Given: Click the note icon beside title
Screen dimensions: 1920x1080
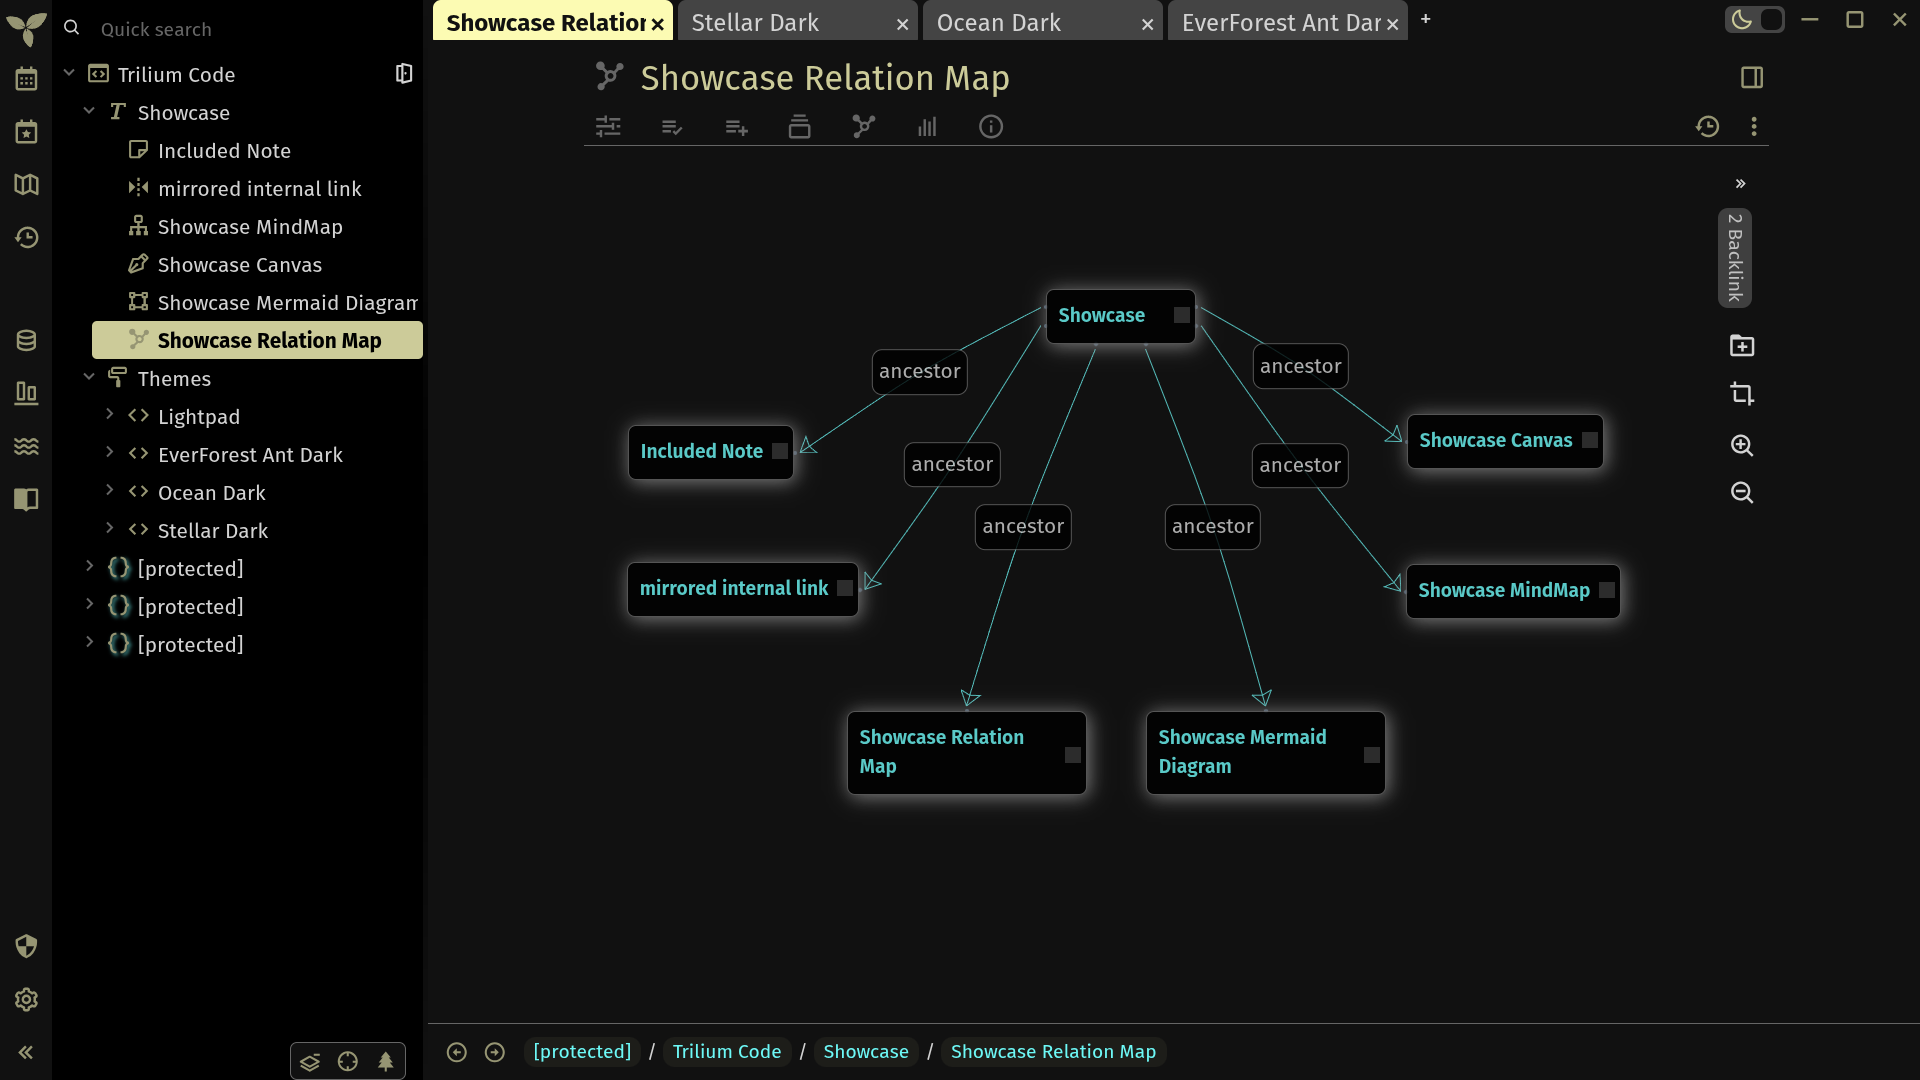Looking at the screenshot, I should pyautogui.click(x=609, y=76).
